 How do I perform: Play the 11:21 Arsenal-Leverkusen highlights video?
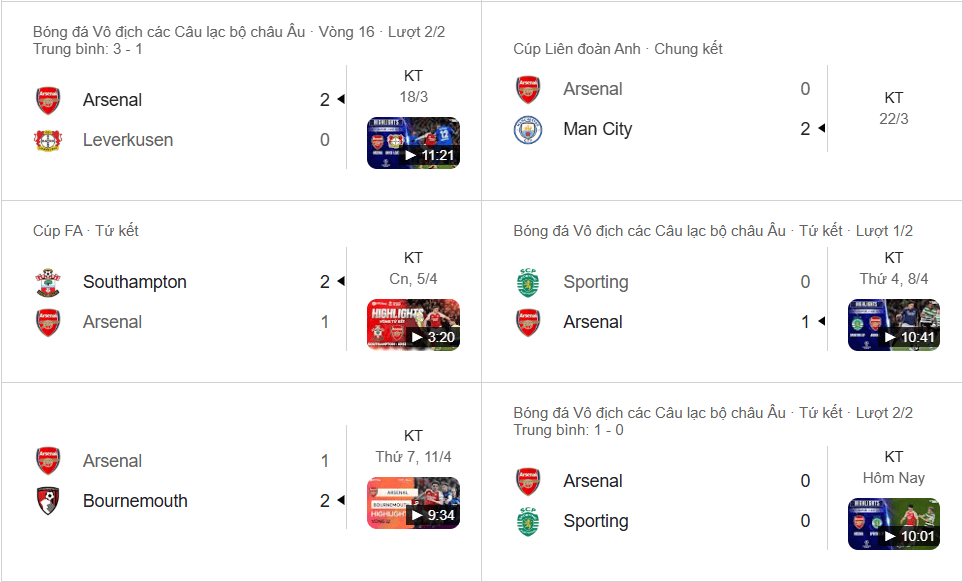click(x=412, y=141)
